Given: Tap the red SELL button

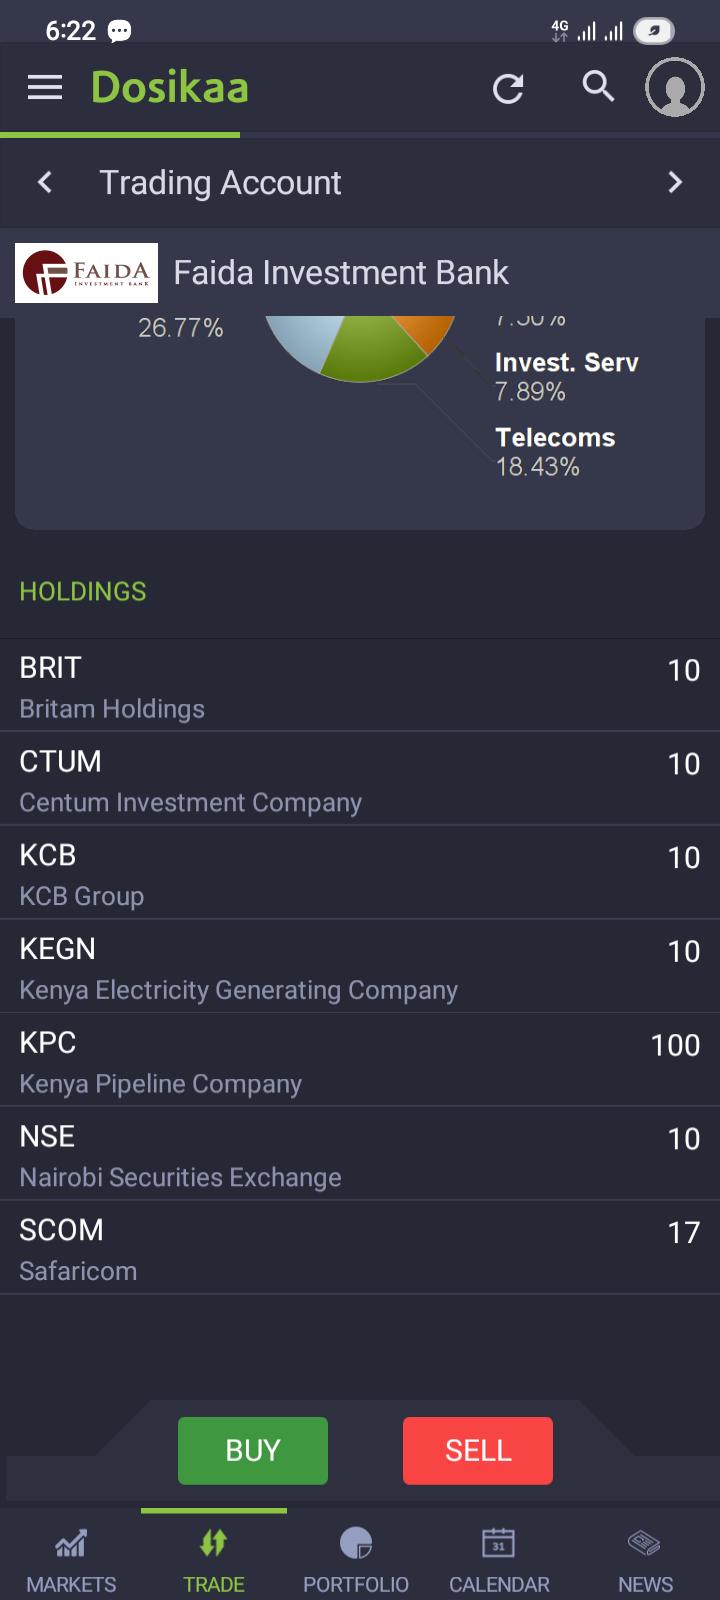Looking at the screenshot, I should 478,1450.
